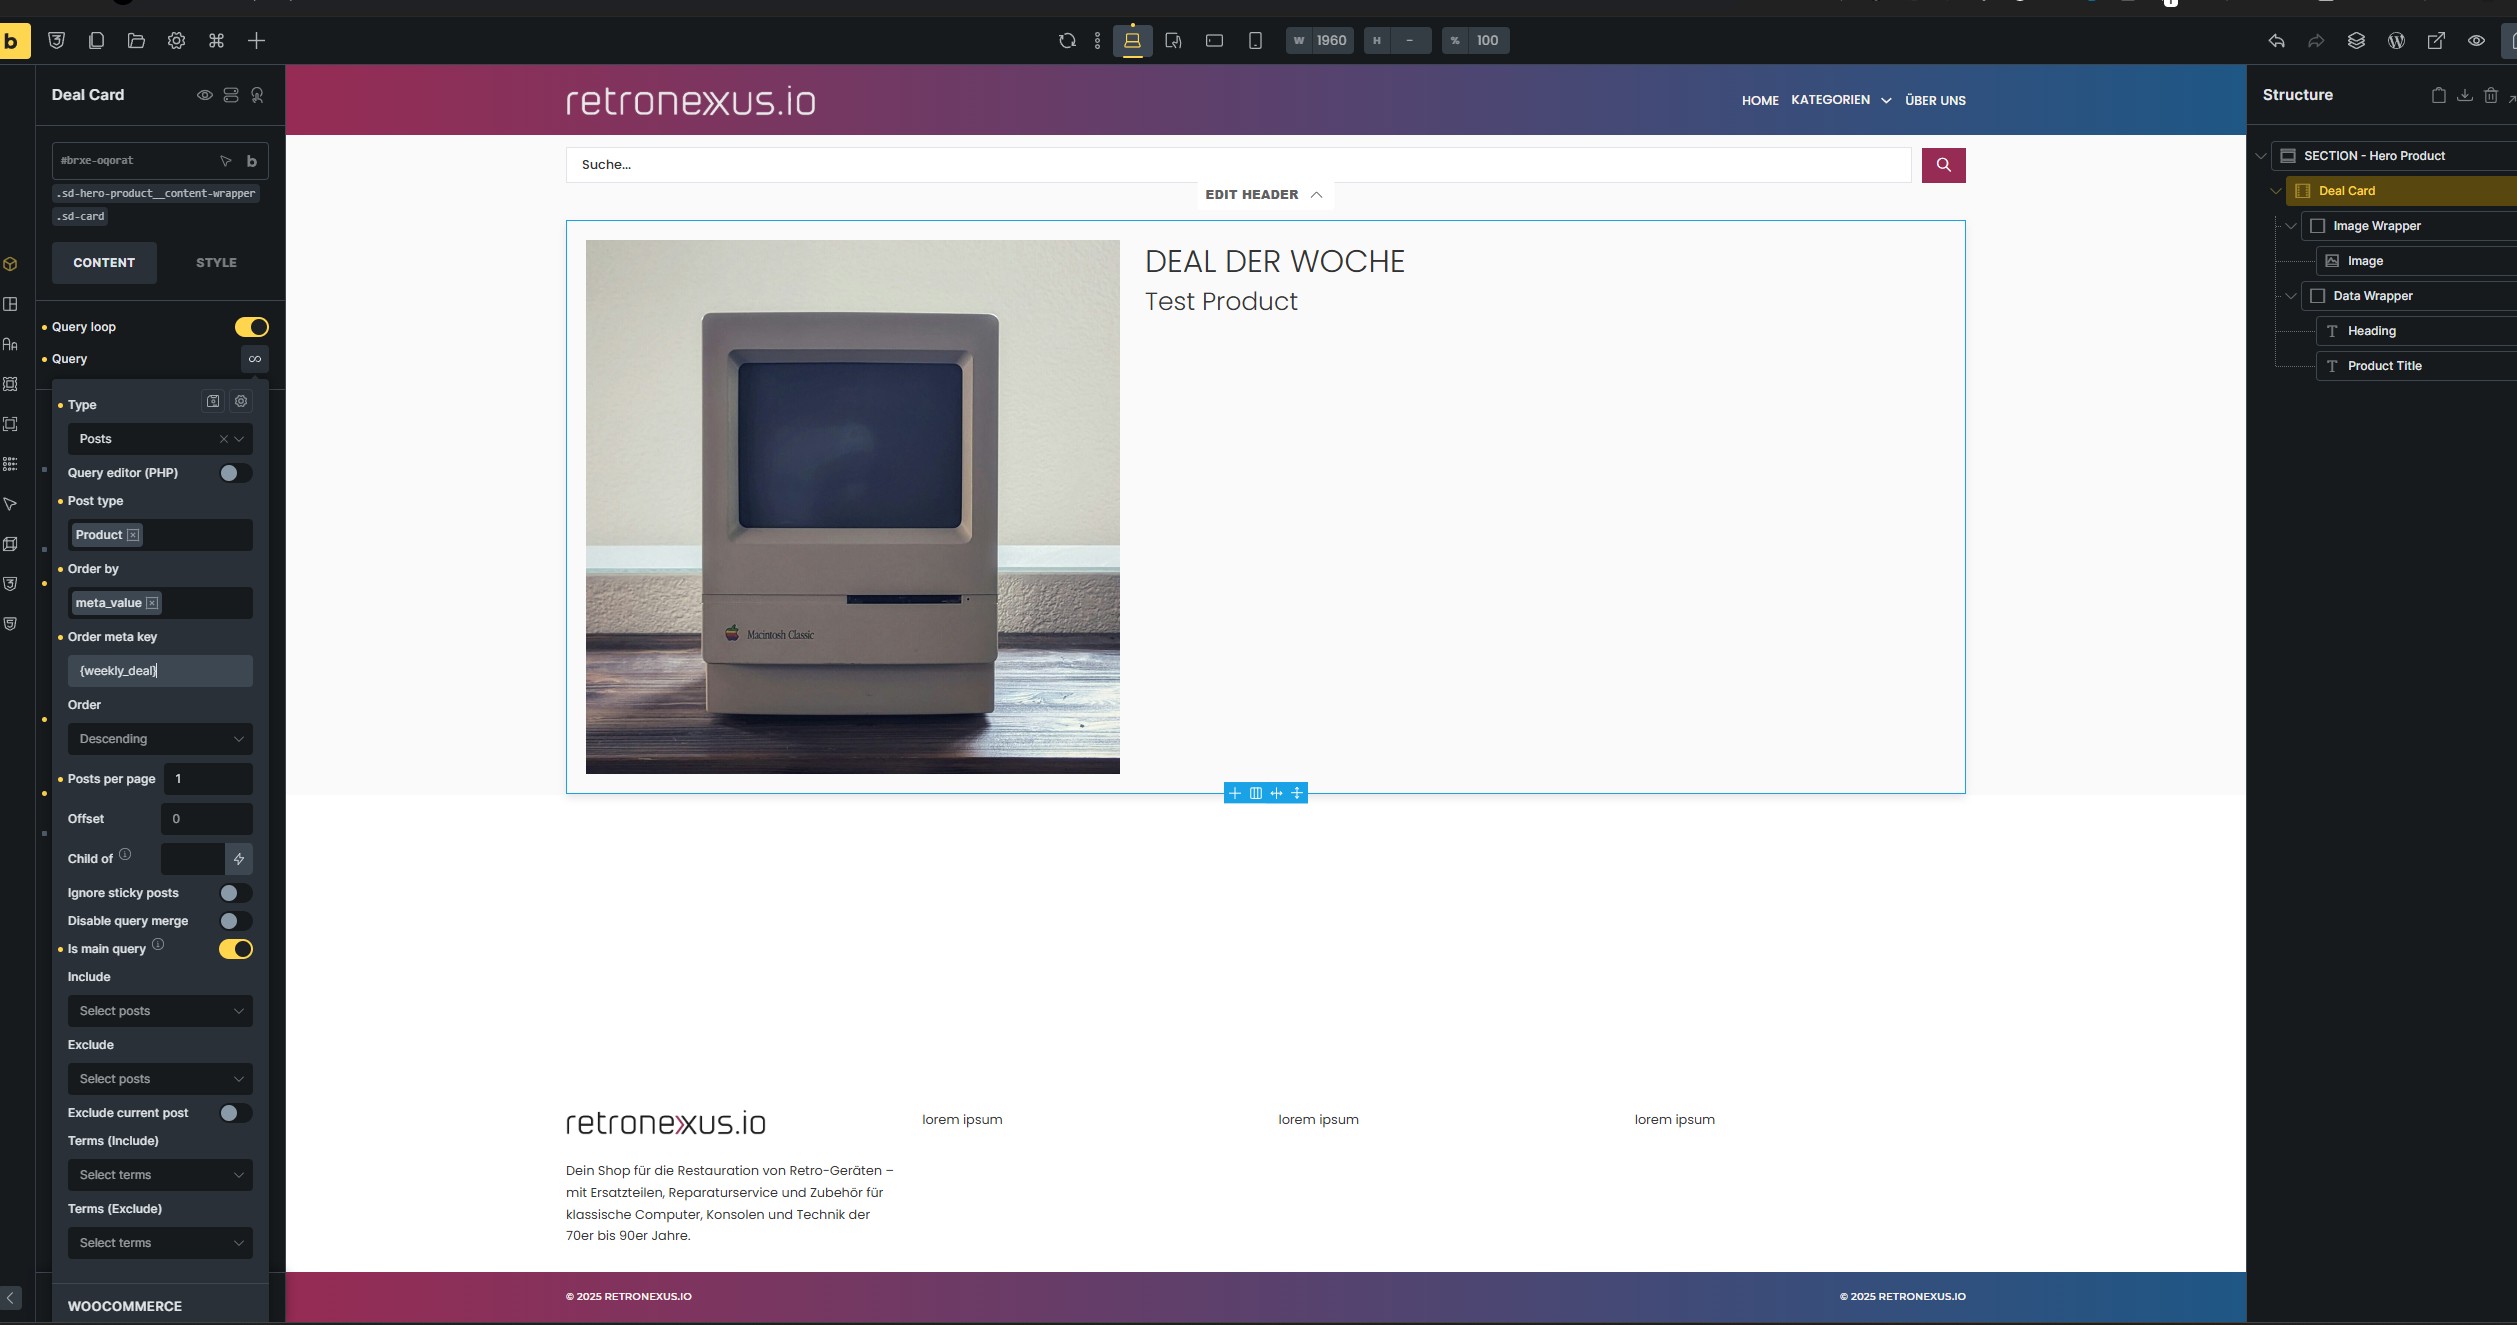
Task: Disable the Is main query toggle
Action: (235, 949)
